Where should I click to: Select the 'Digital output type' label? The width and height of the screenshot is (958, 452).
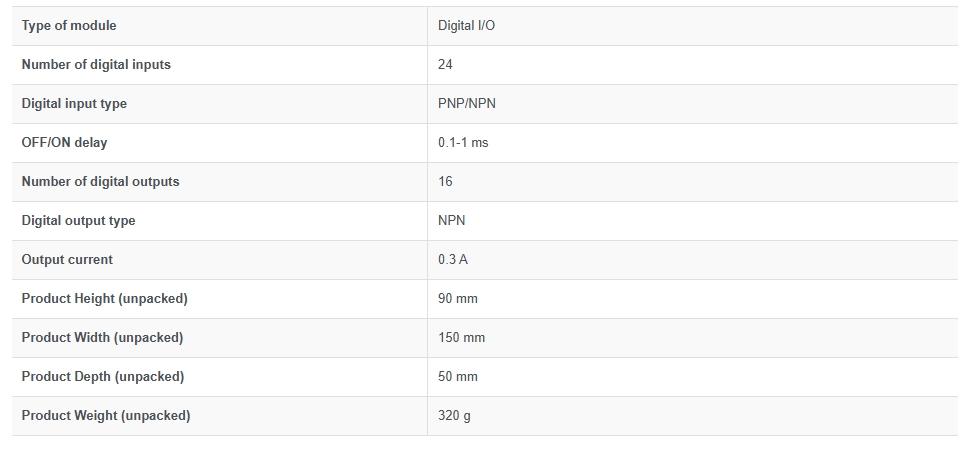[x=78, y=221]
